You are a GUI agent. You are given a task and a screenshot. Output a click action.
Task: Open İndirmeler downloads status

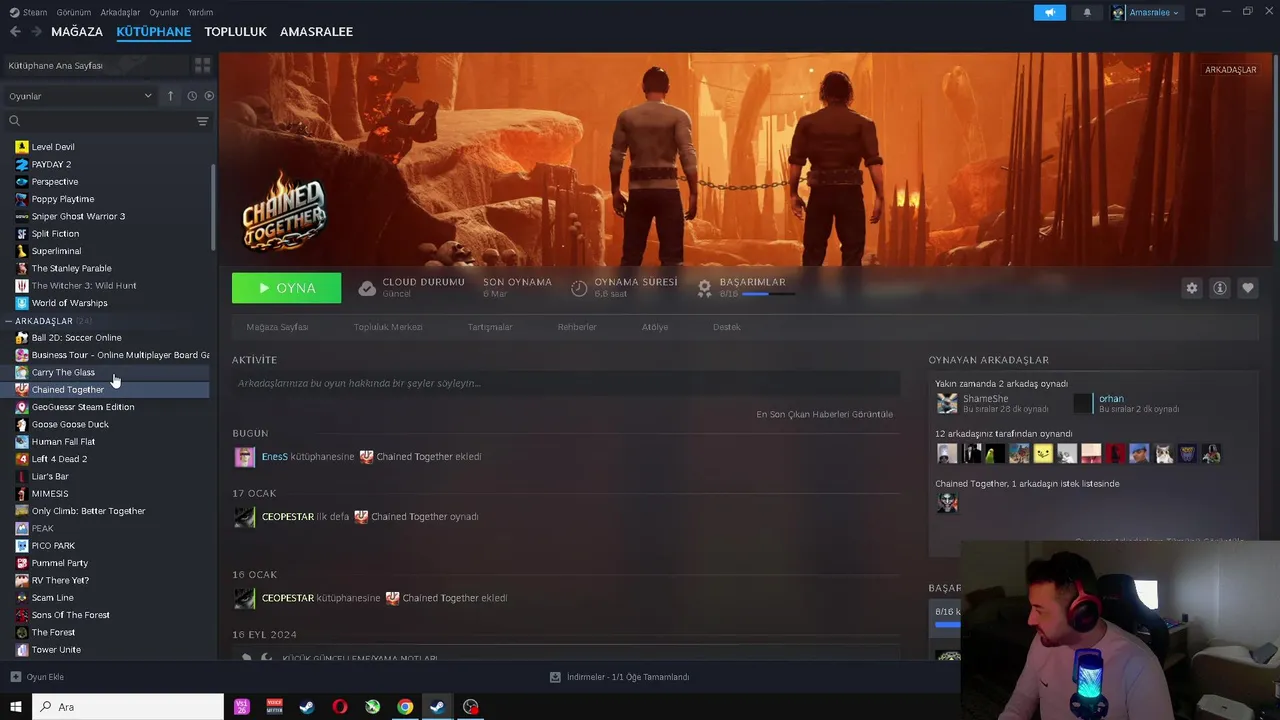coord(619,677)
